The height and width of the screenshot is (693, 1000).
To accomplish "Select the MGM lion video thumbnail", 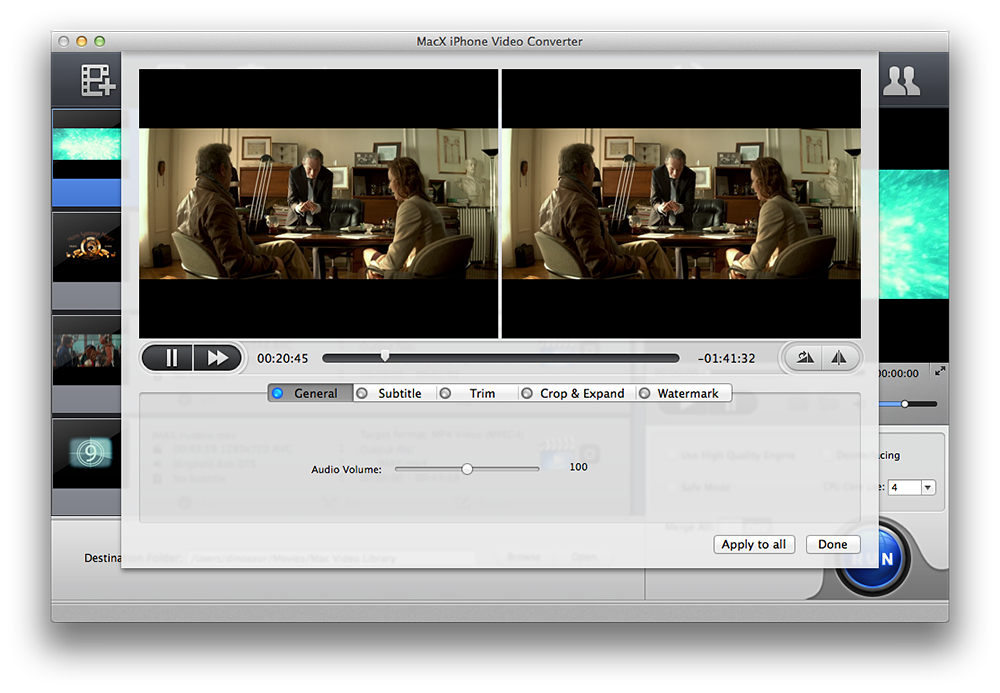I will pos(87,247).
